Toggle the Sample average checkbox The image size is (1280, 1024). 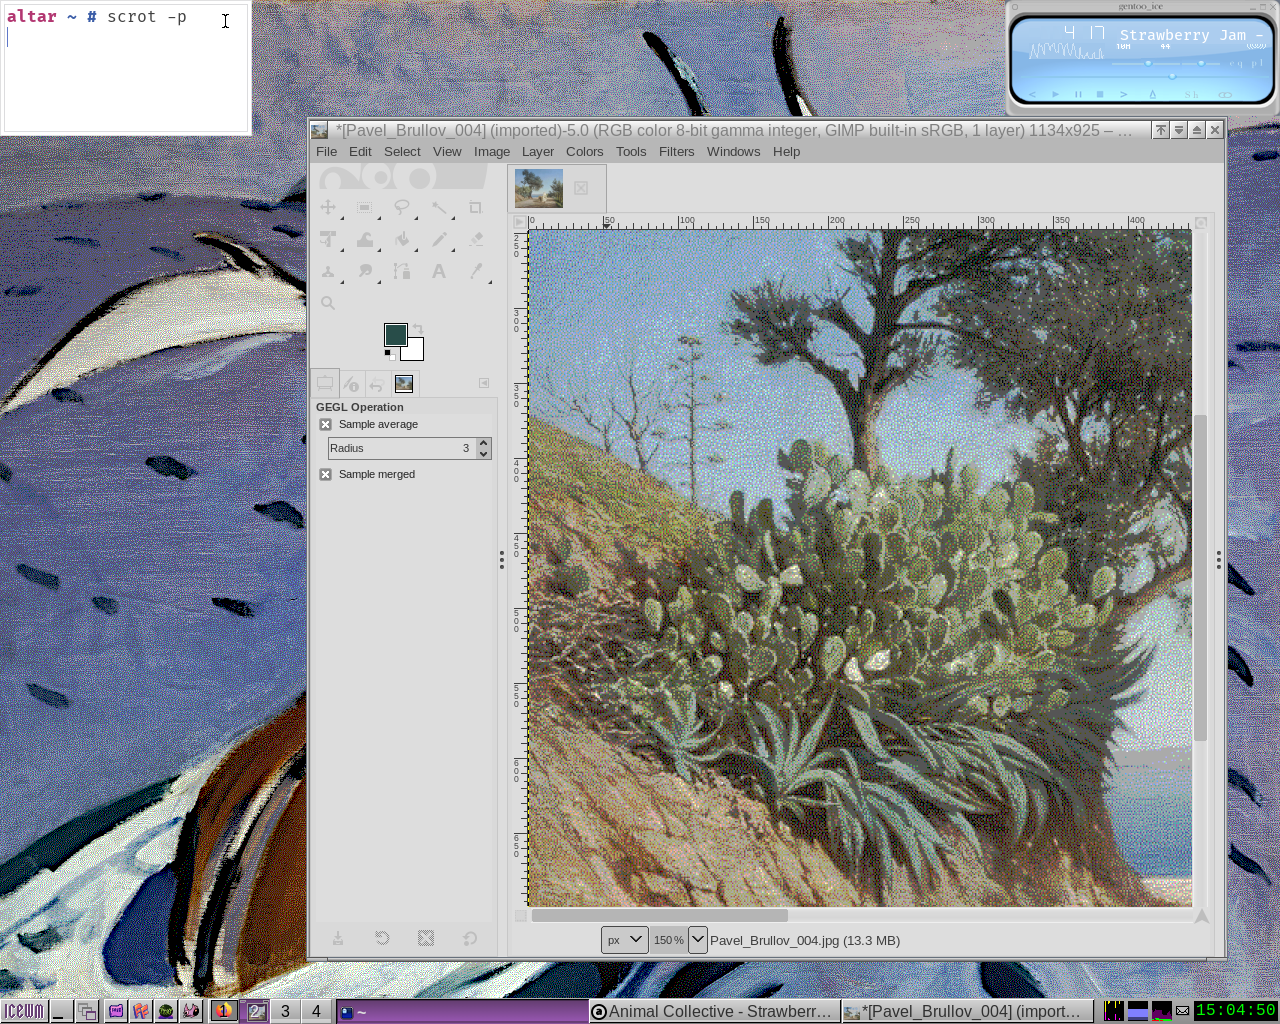(326, 424)
